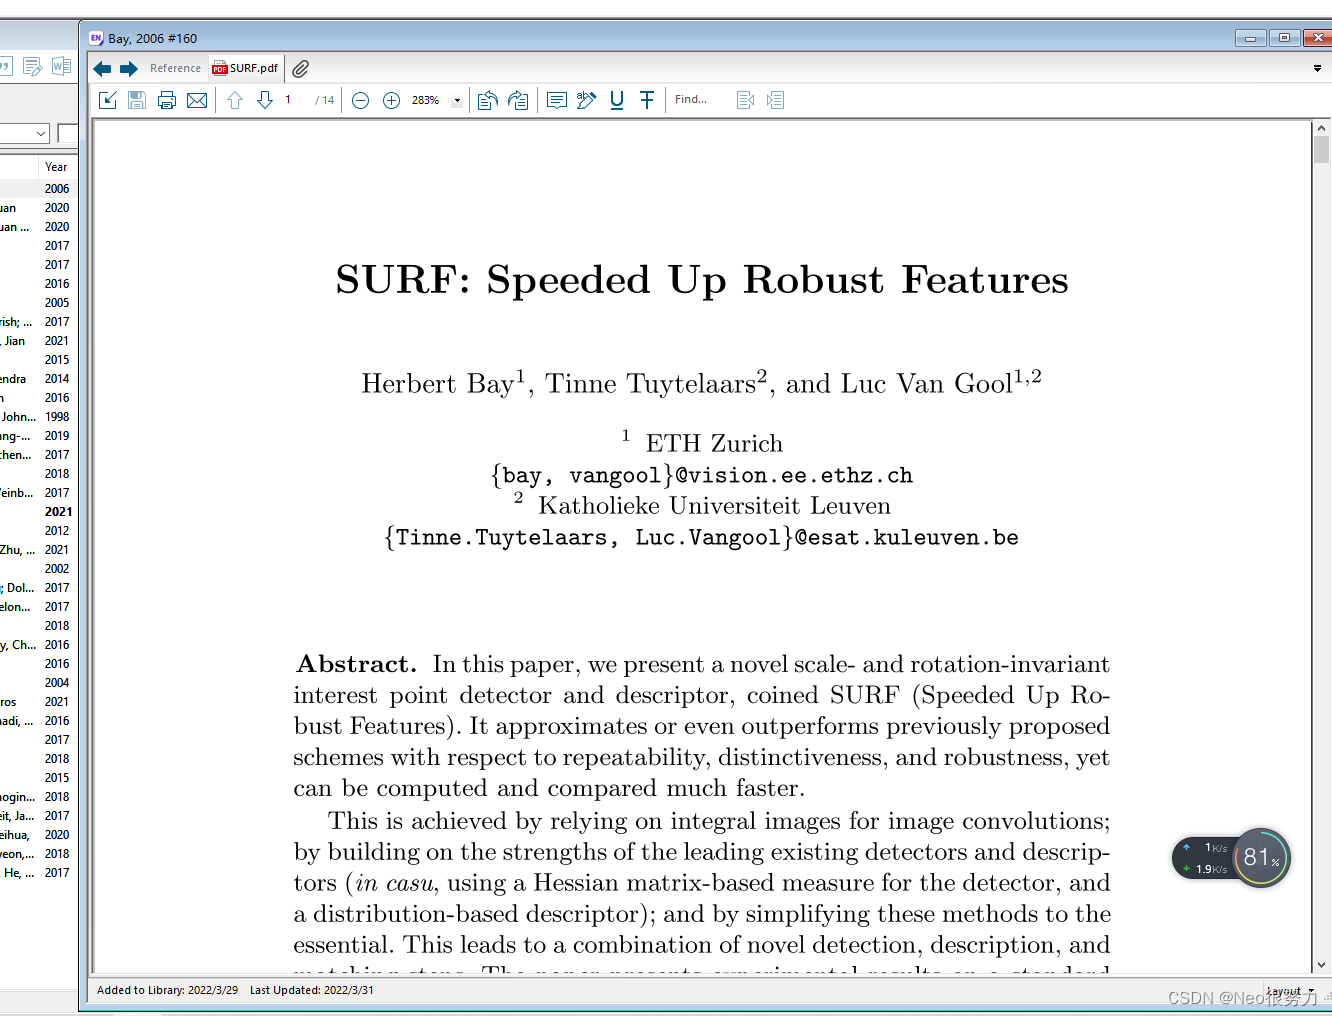1332x1016 pixels.
Task: Select the 1998 row in library list
Action: coord(38,417)
